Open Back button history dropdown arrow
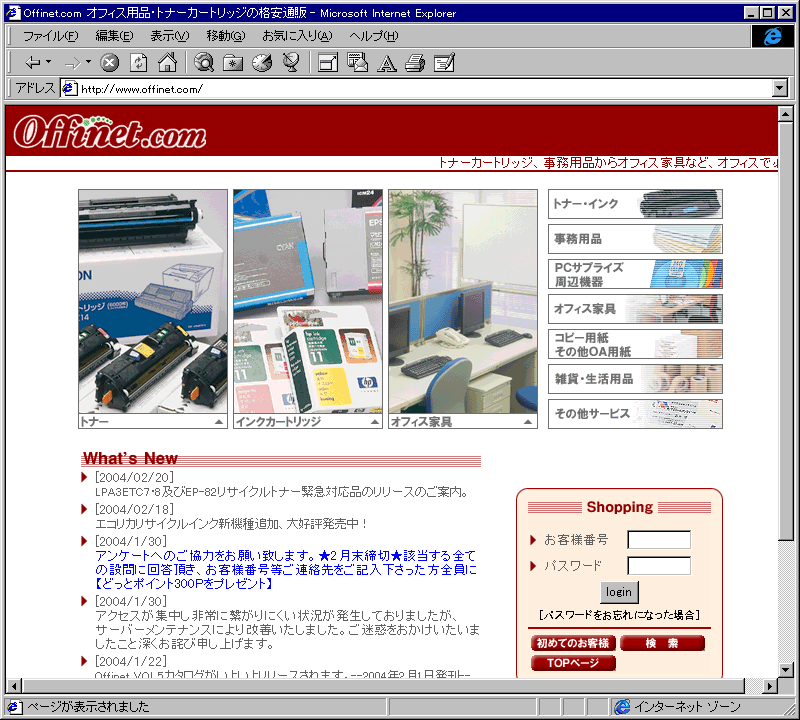The width and height of the screenshot is (800, 720). [48, 62]
